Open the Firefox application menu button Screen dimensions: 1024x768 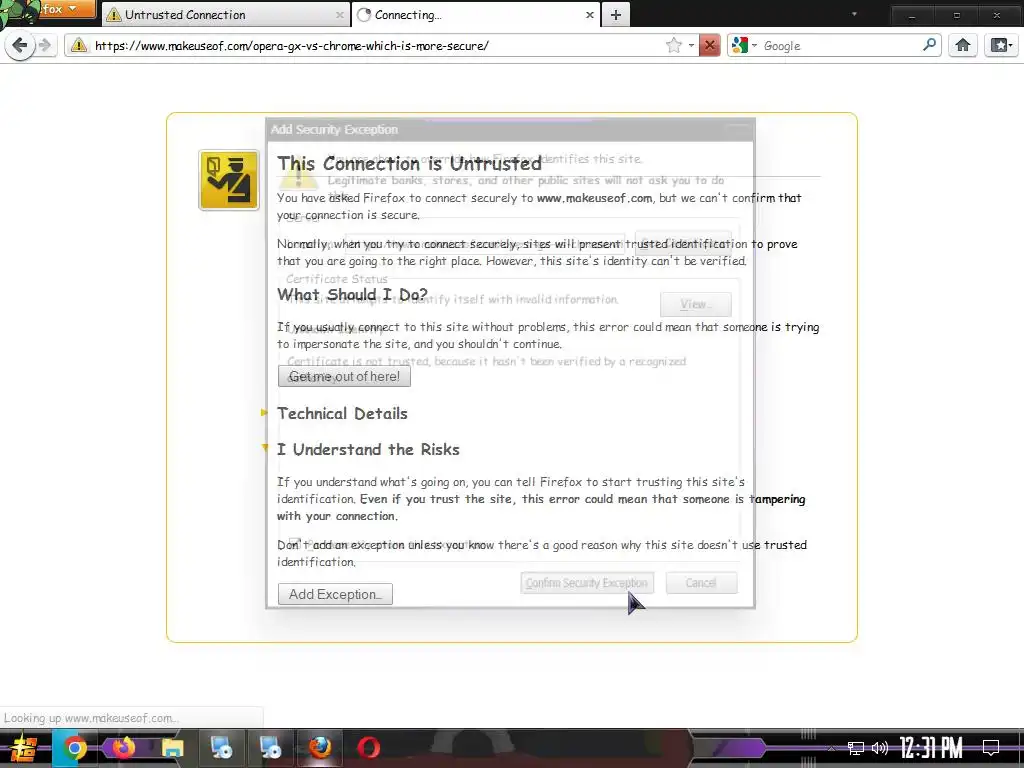pyautogui.click(x=59, y=9)
